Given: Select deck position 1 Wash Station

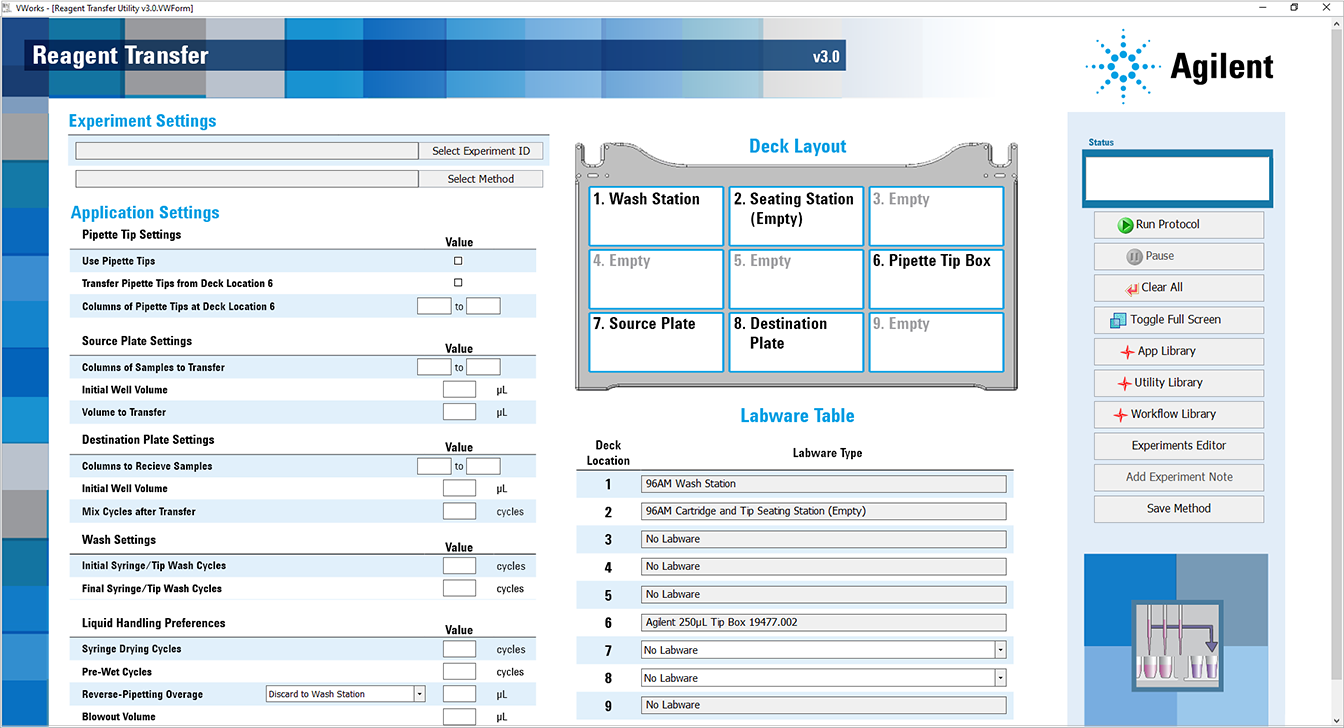Looking at the screenshot, I should (x=656, y=216).
